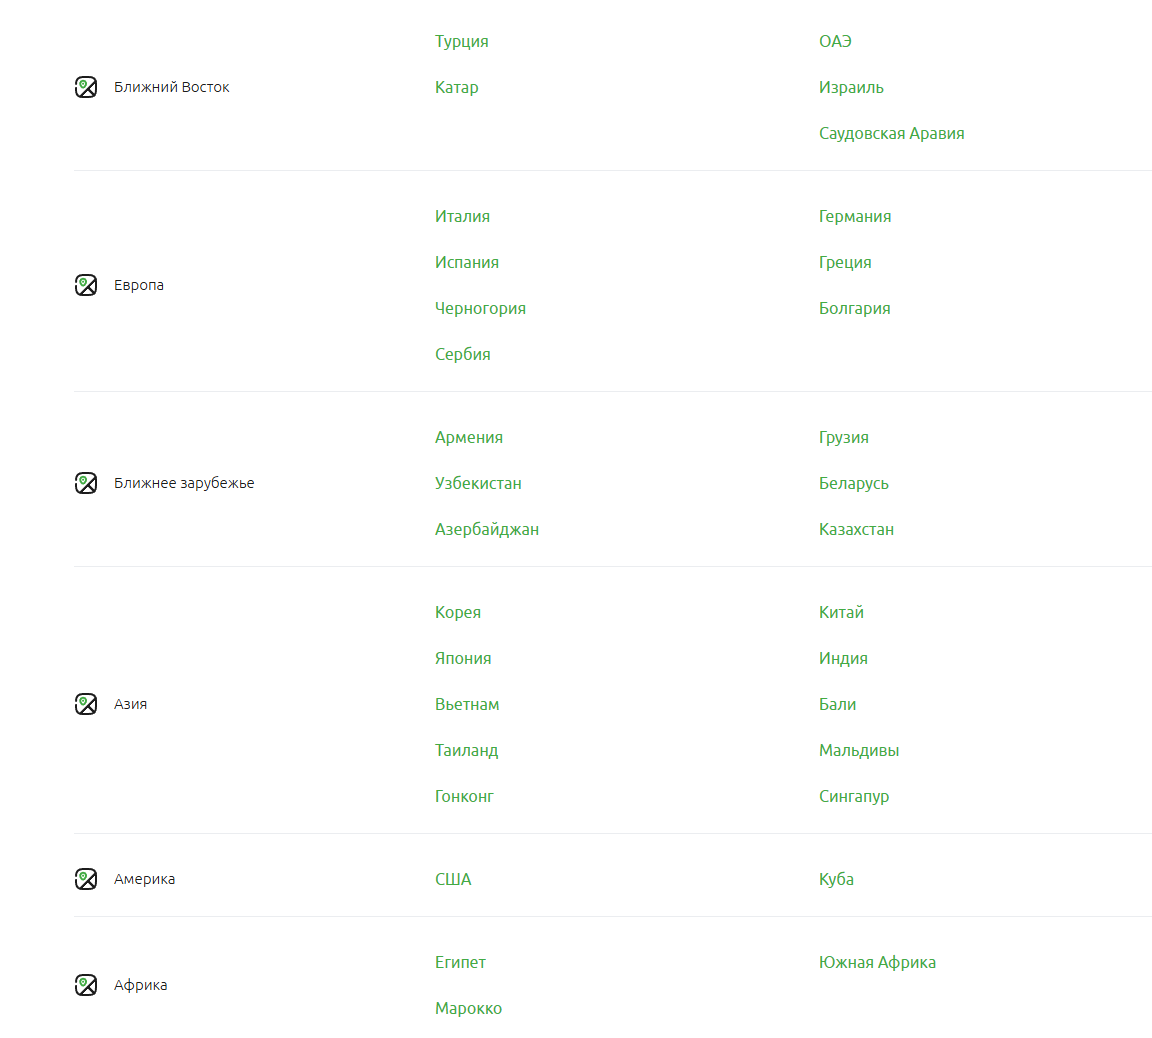Click the icon beside Америка
Viewport: 1152px width, 1038px height.
click(86, 879)
